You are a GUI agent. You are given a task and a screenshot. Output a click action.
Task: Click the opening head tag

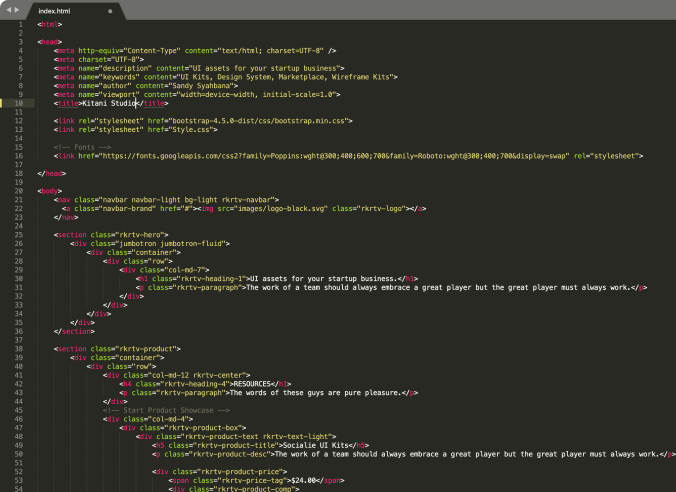pyautogui.click(x=50, y=42)
